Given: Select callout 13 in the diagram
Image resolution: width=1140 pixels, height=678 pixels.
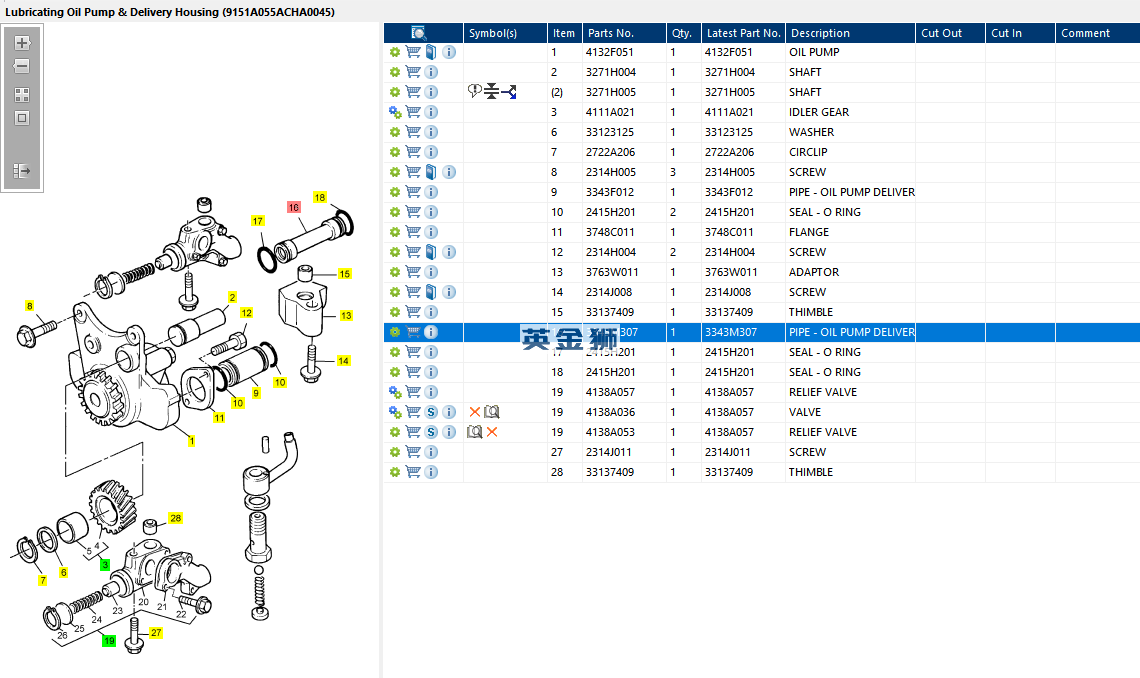Looking at the screenshot, I should pyautogui.click(x=346, y=315).
